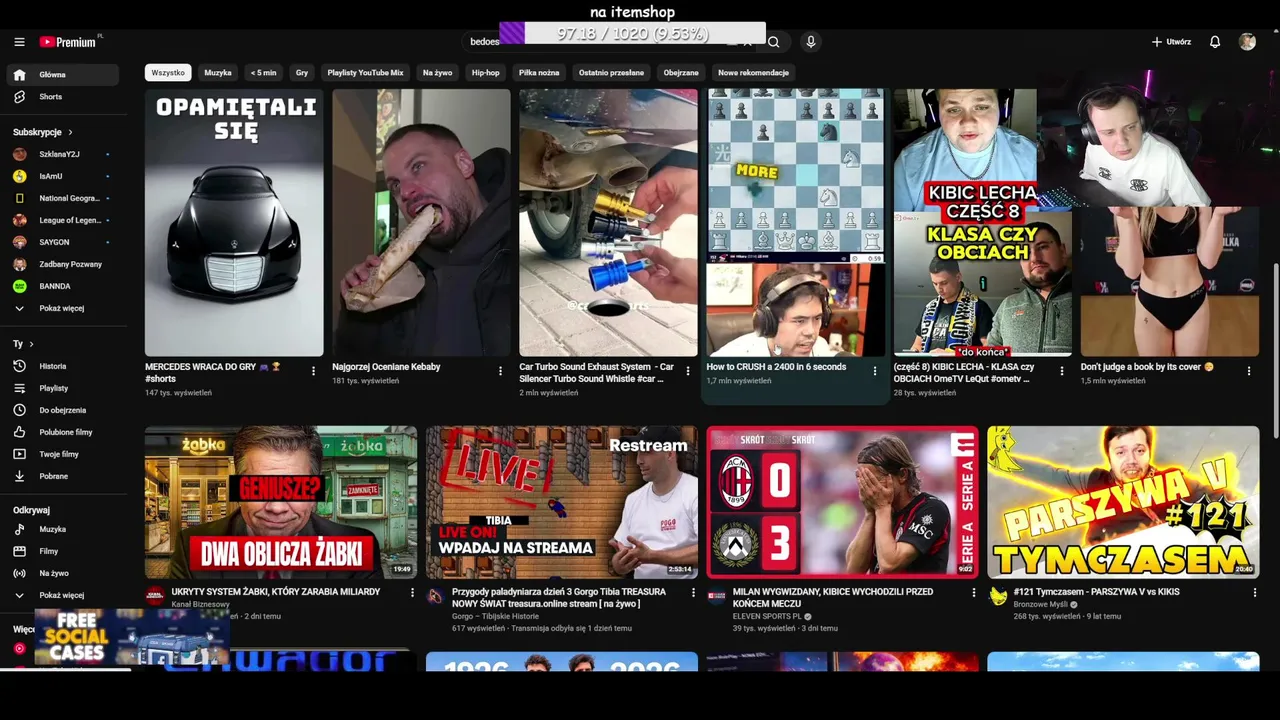Viewport: 1280px width, 720px height.
Task: Open Pobrane downloads
Action: coord(63,476)
